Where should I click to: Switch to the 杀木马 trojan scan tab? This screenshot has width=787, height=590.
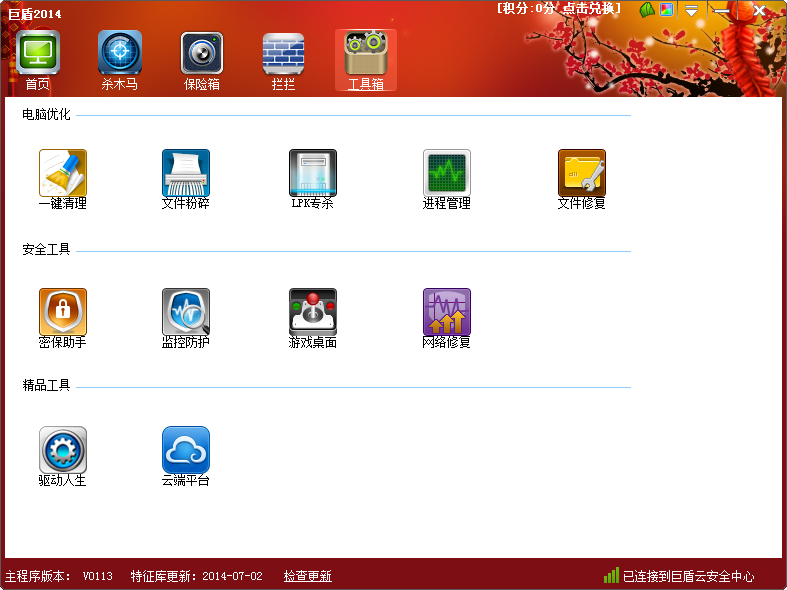(119, 61)
